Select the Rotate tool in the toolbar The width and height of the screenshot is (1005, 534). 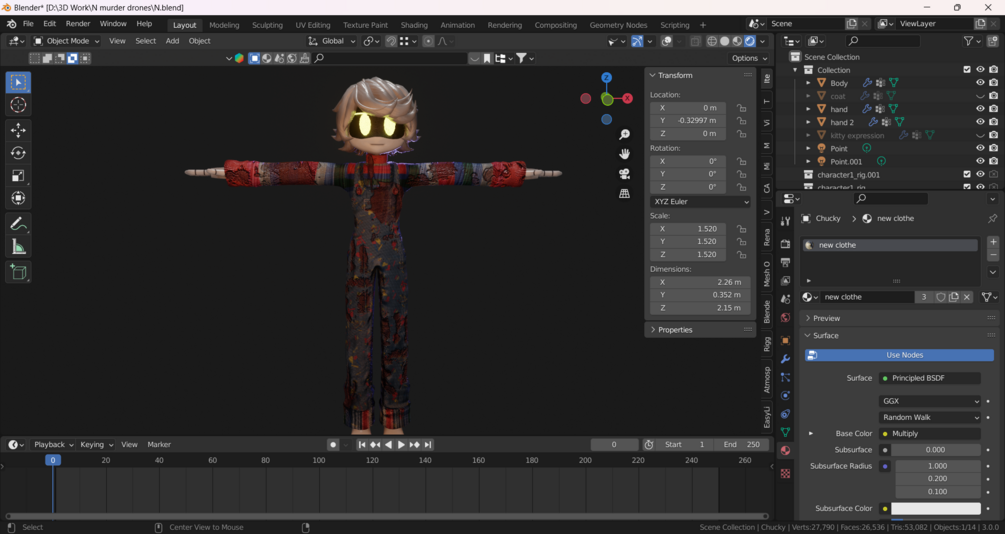point(18,153)
